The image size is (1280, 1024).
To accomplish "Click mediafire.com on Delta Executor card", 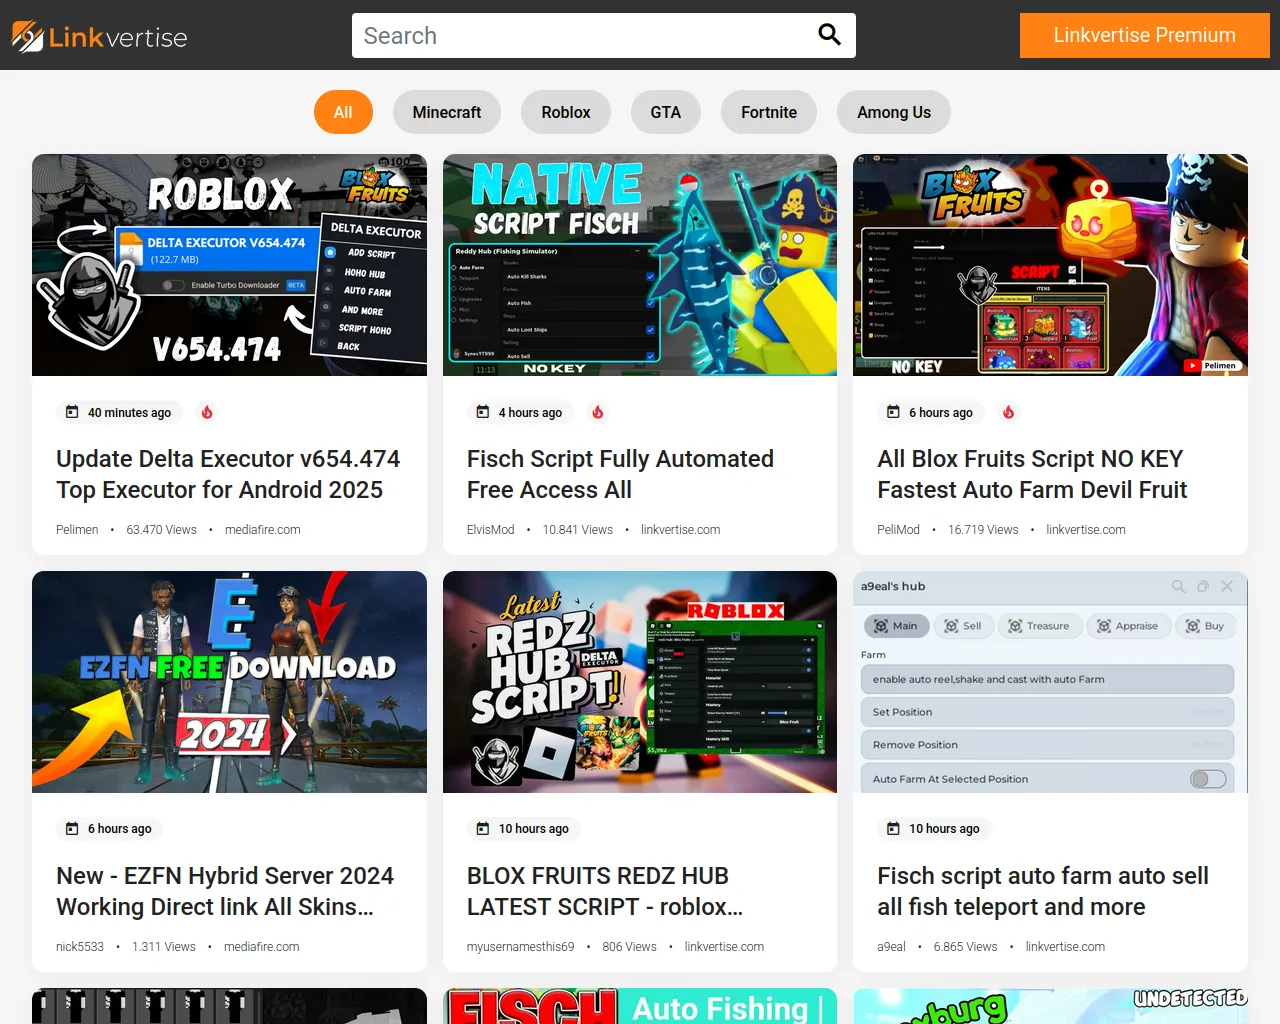I will (262, 530).
